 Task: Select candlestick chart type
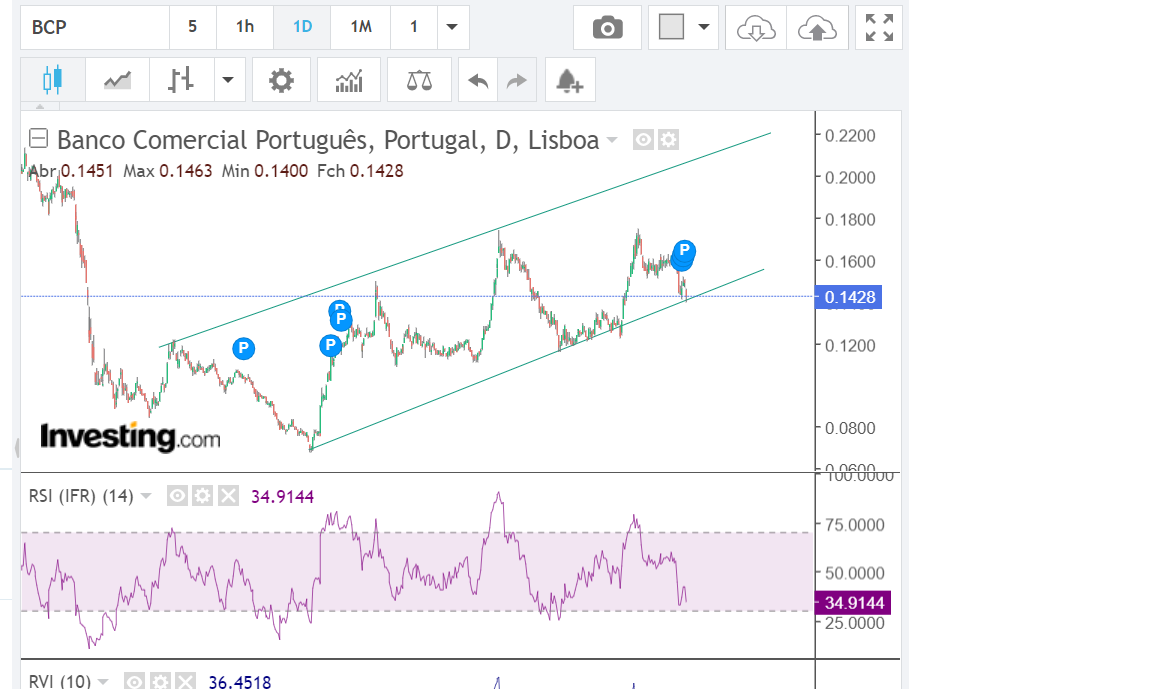tap(52, 80)
